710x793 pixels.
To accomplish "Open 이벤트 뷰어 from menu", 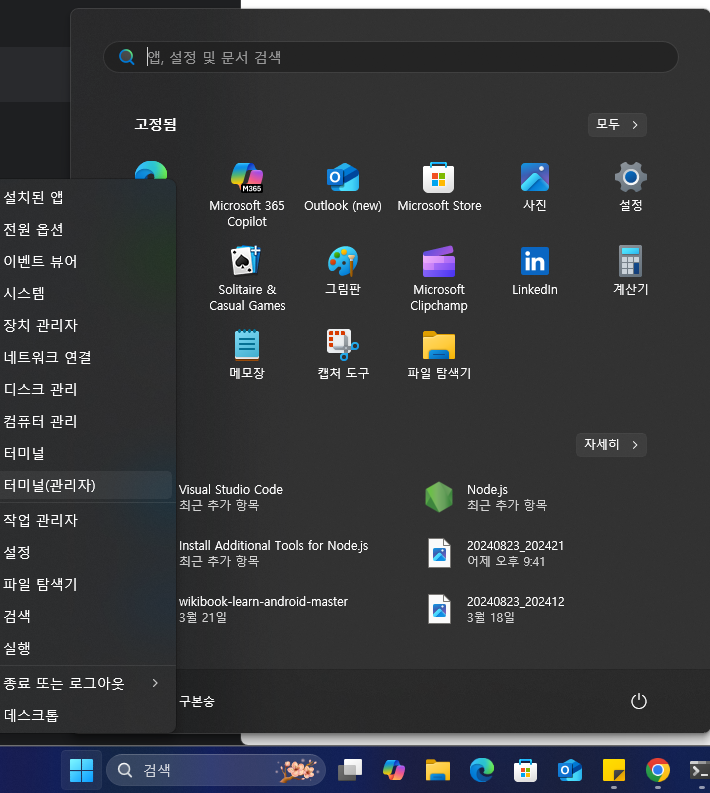I will [x=86, y=261].
